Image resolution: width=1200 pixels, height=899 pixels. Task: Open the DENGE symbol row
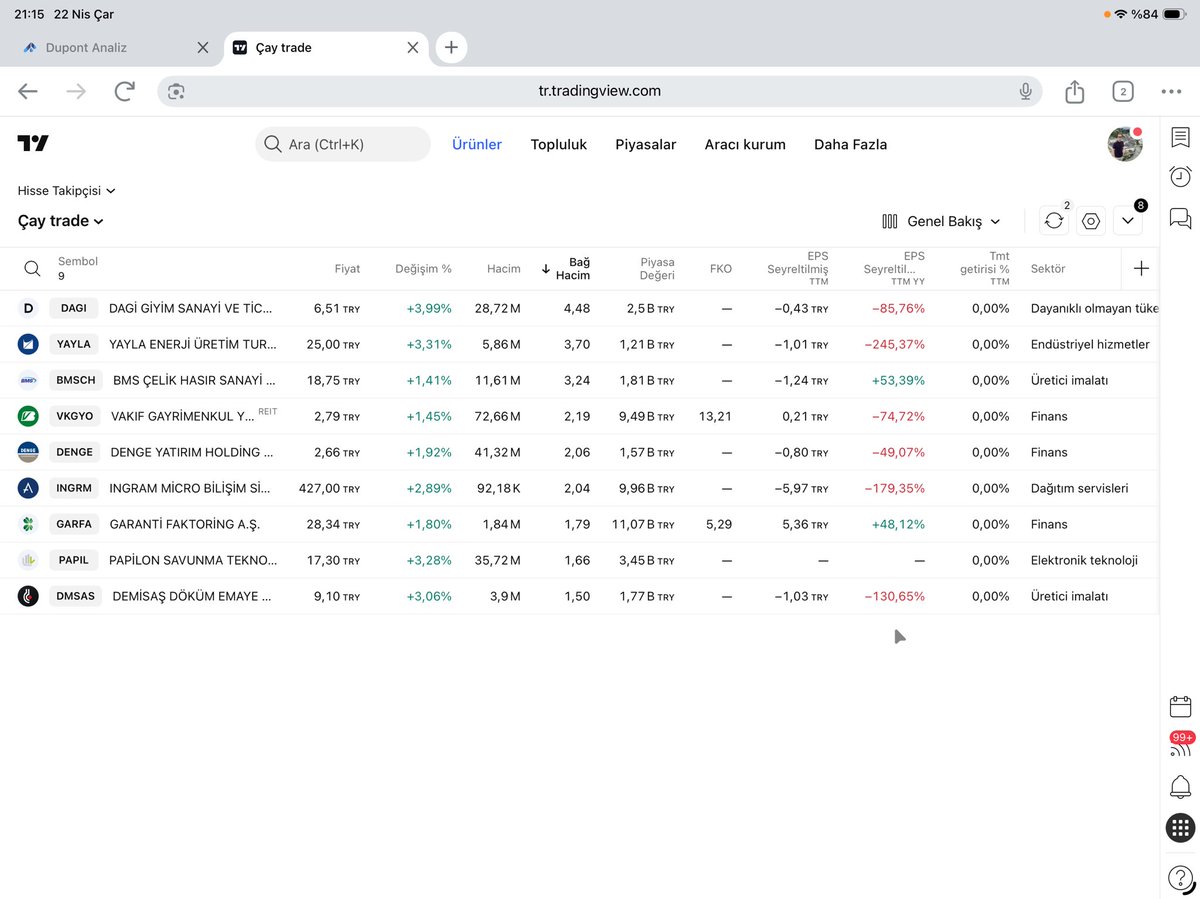[x=580, y=452]
